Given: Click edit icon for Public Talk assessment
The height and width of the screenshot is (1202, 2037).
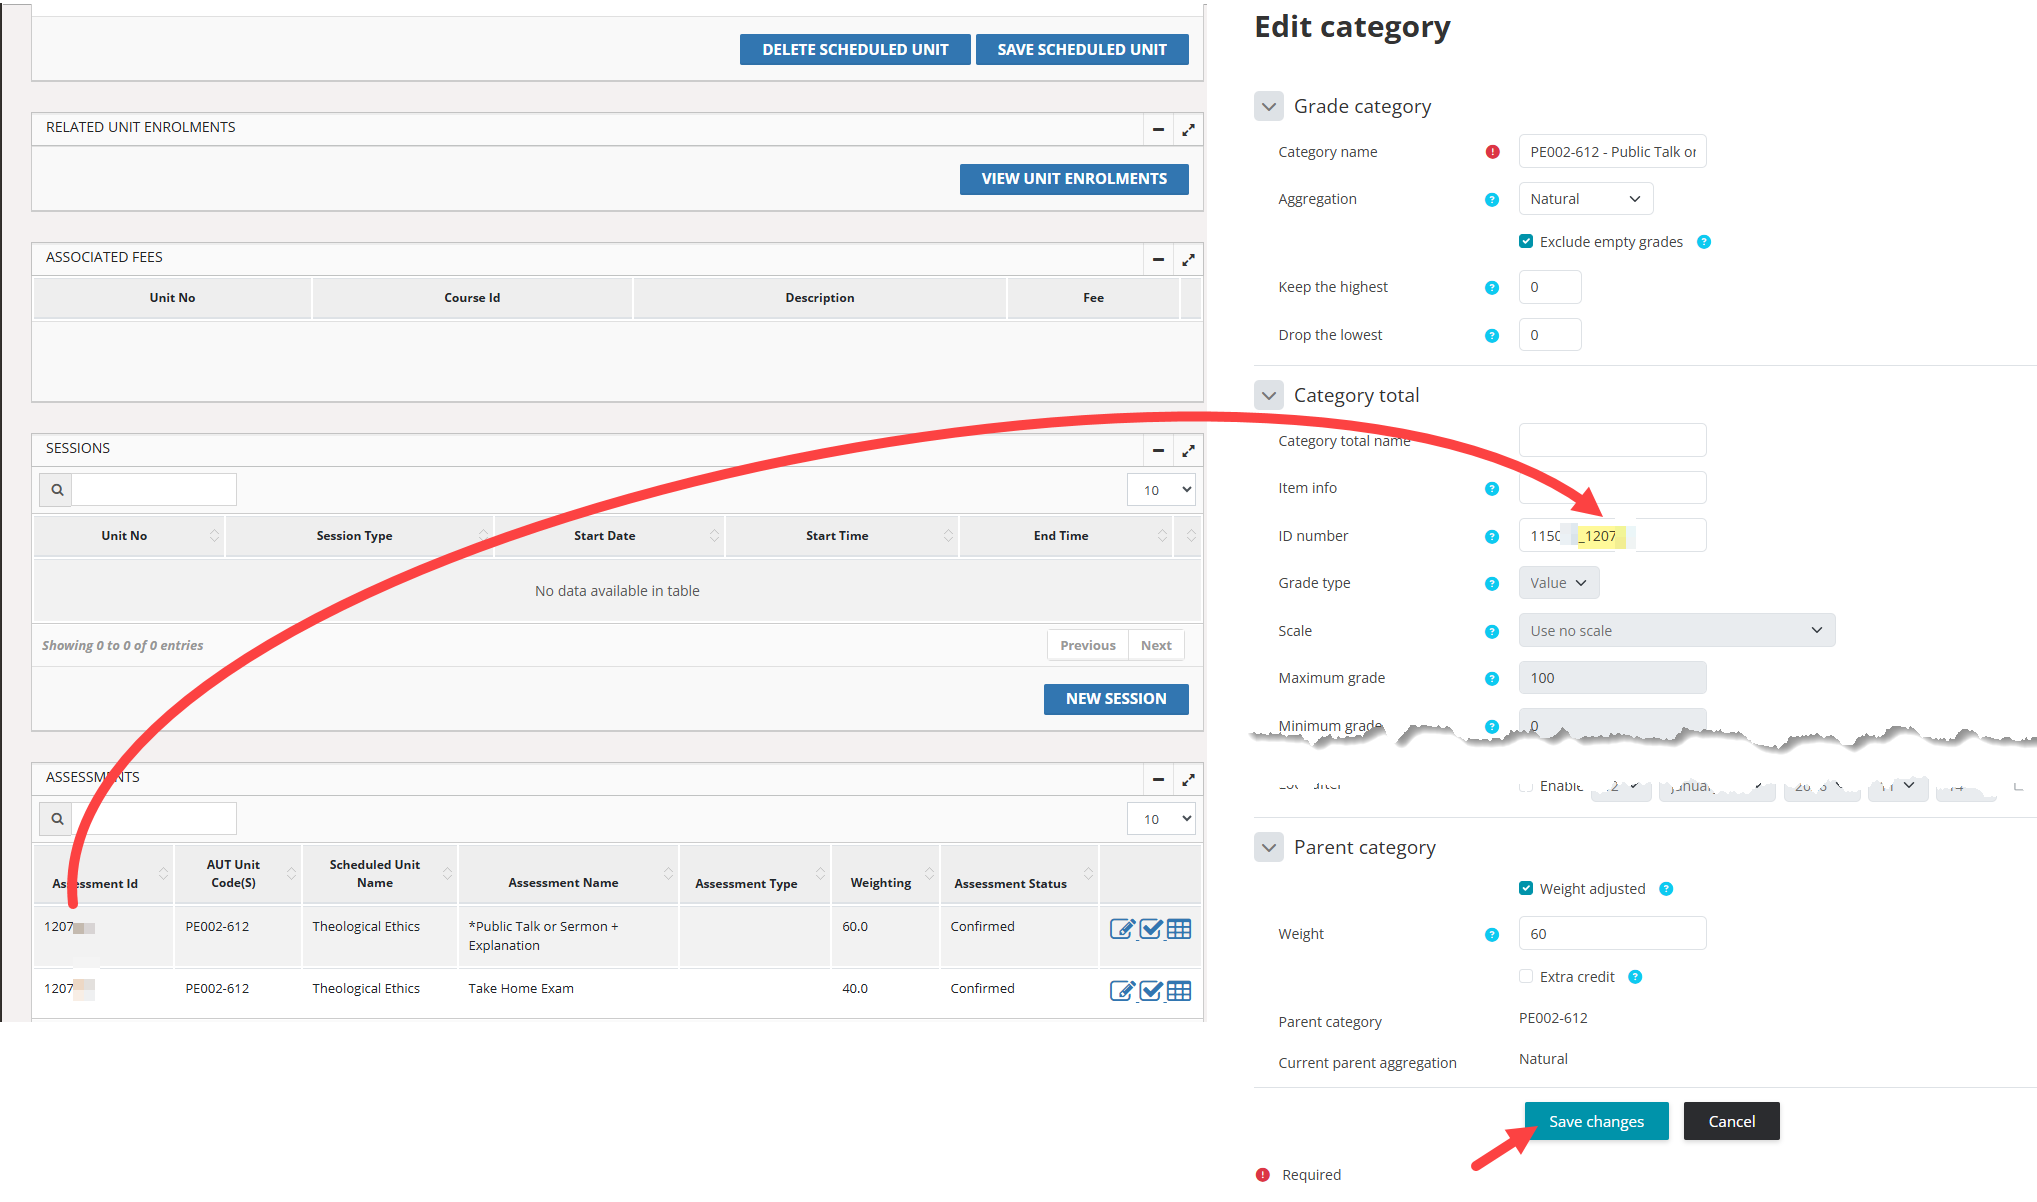Looking at the screenshot, I should pyautogui.click(x=1122, y=929).
